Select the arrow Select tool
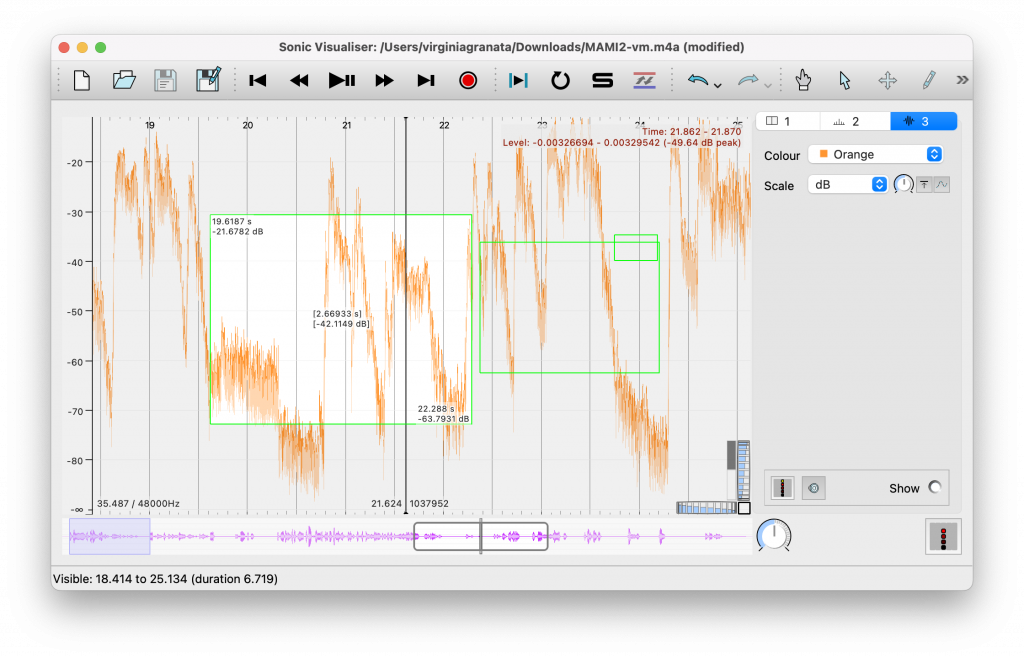This screenshot has height=658, width=1024. [x=845, y=80]
